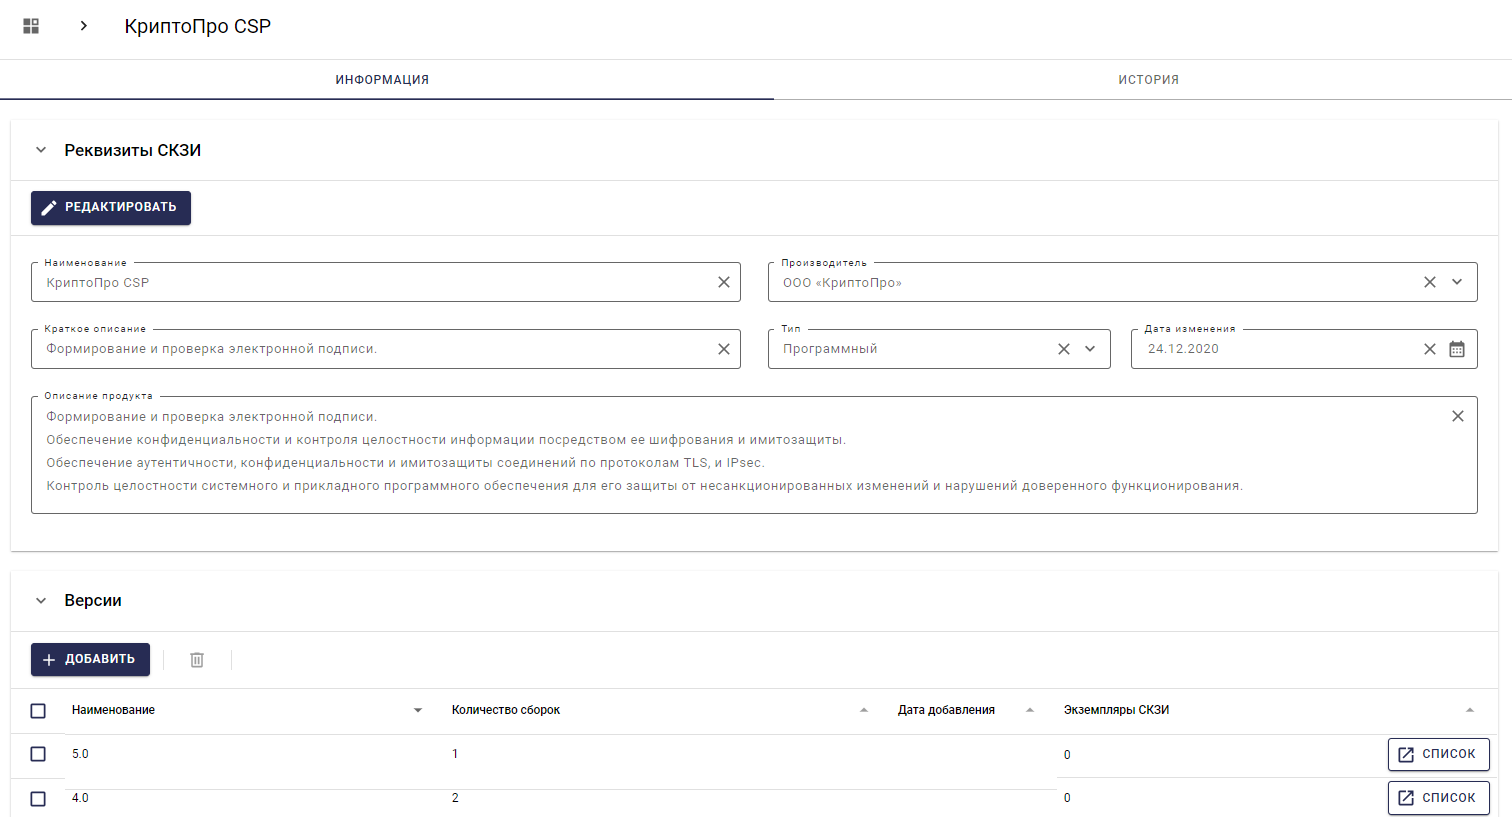Clear the Наименование field with X icon

724,283
